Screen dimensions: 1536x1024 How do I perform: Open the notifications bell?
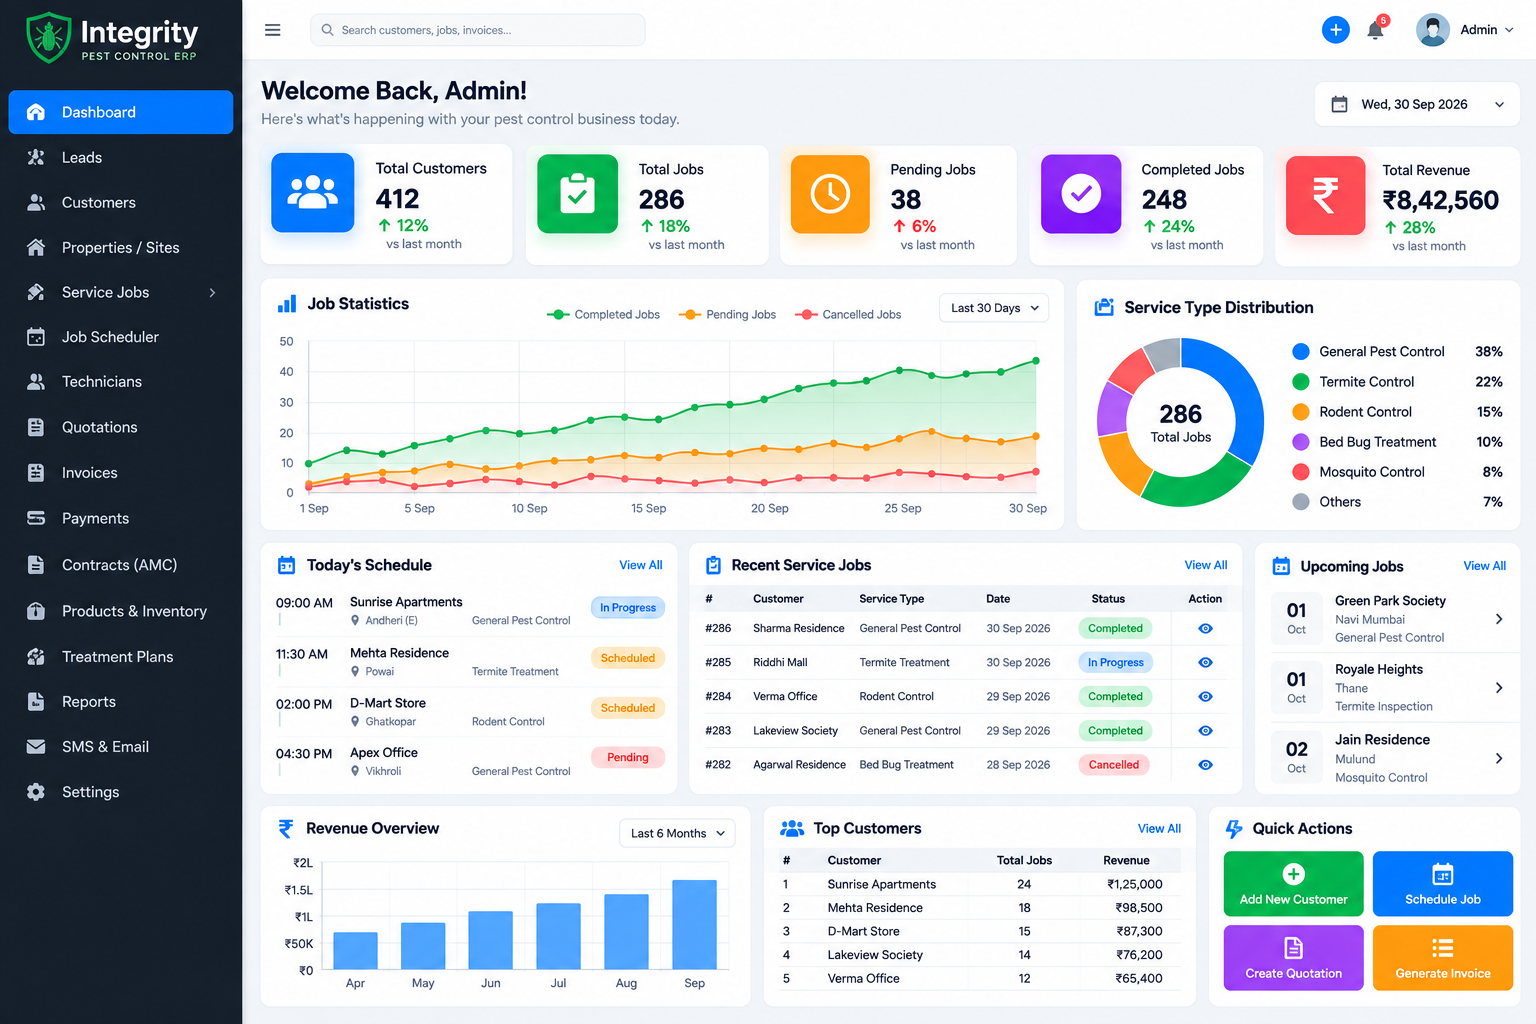coord(1376,29)
